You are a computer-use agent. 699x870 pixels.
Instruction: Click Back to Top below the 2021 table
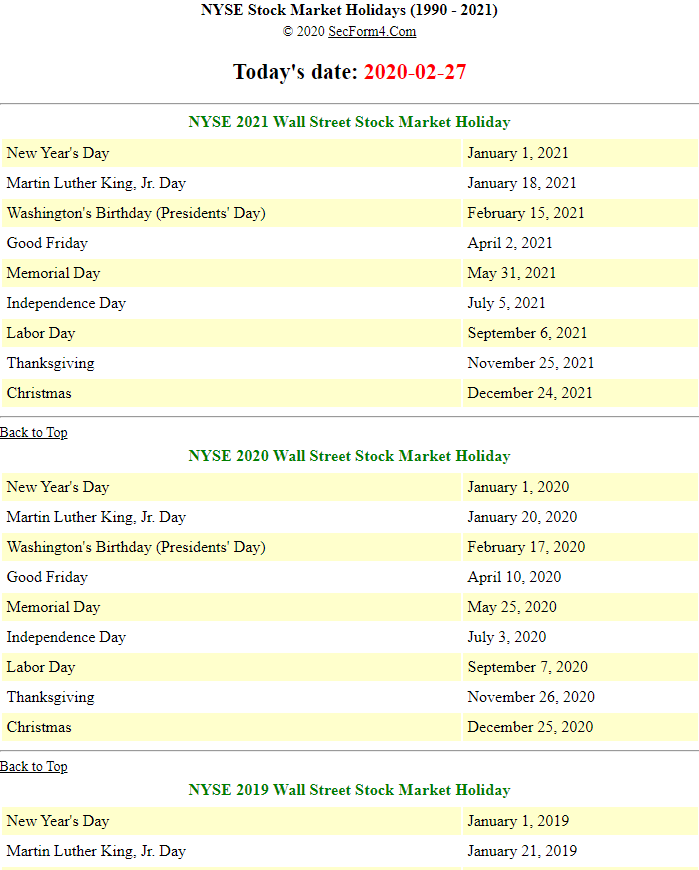(x=34, y=433)
